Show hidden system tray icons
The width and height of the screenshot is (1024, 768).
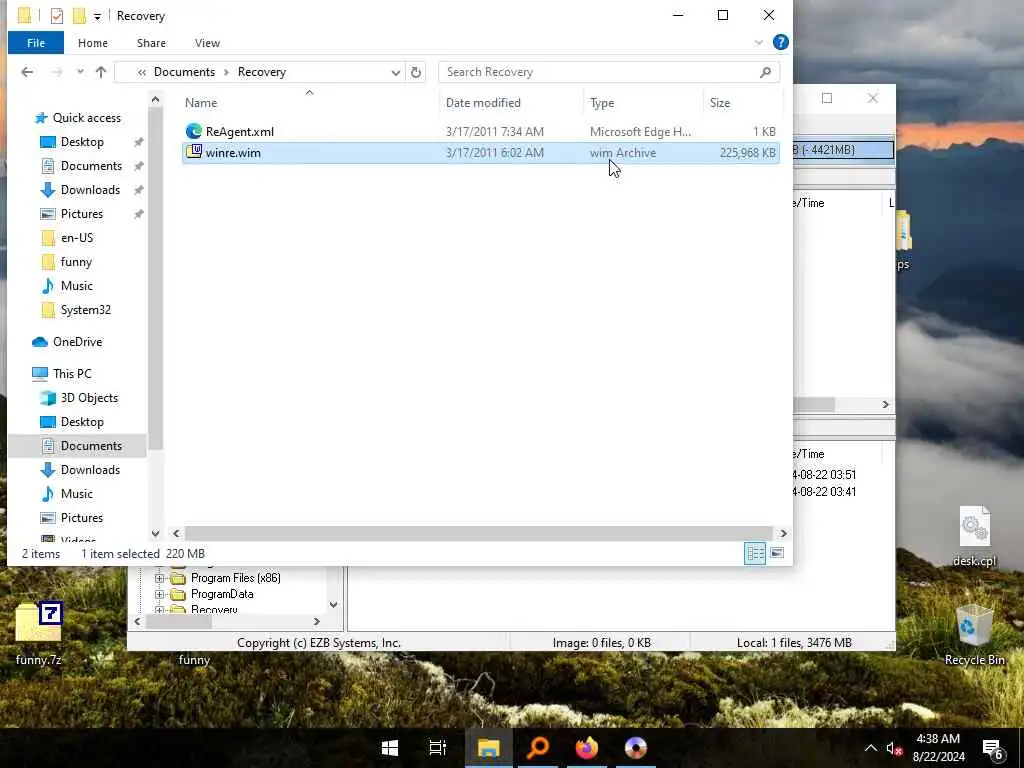click(871, 748)
